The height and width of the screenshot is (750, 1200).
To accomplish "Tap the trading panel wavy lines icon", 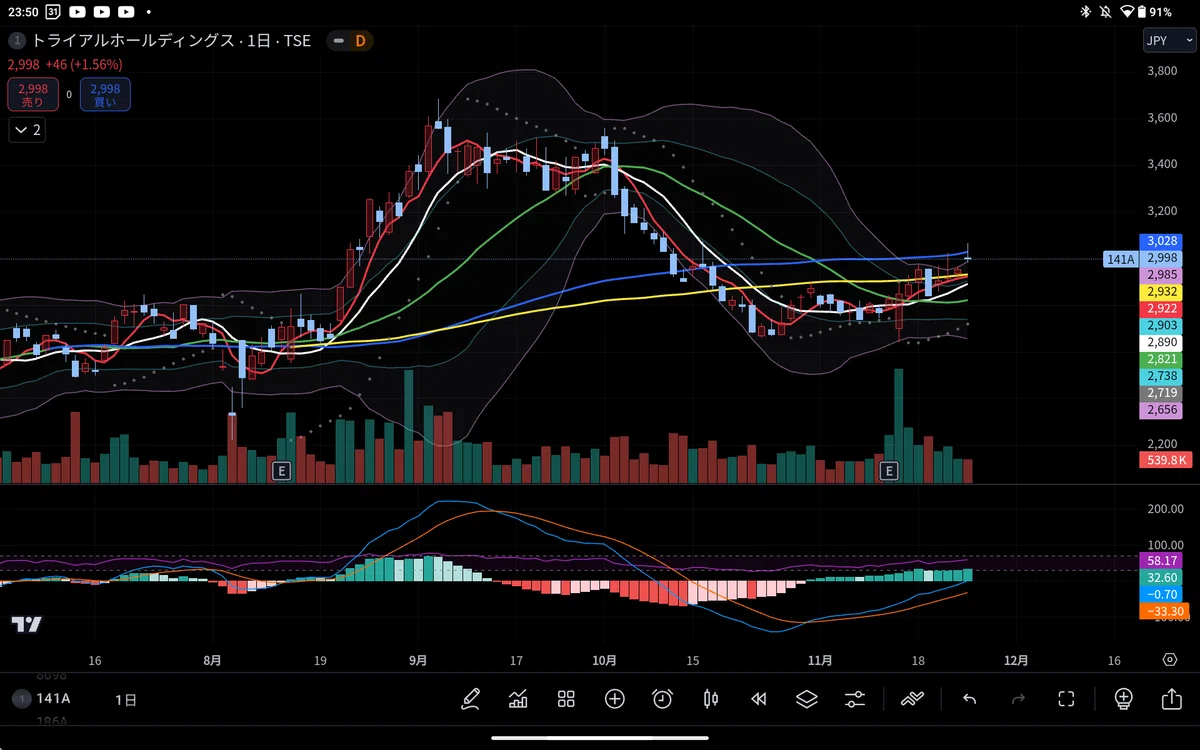I will coord(912,699).
